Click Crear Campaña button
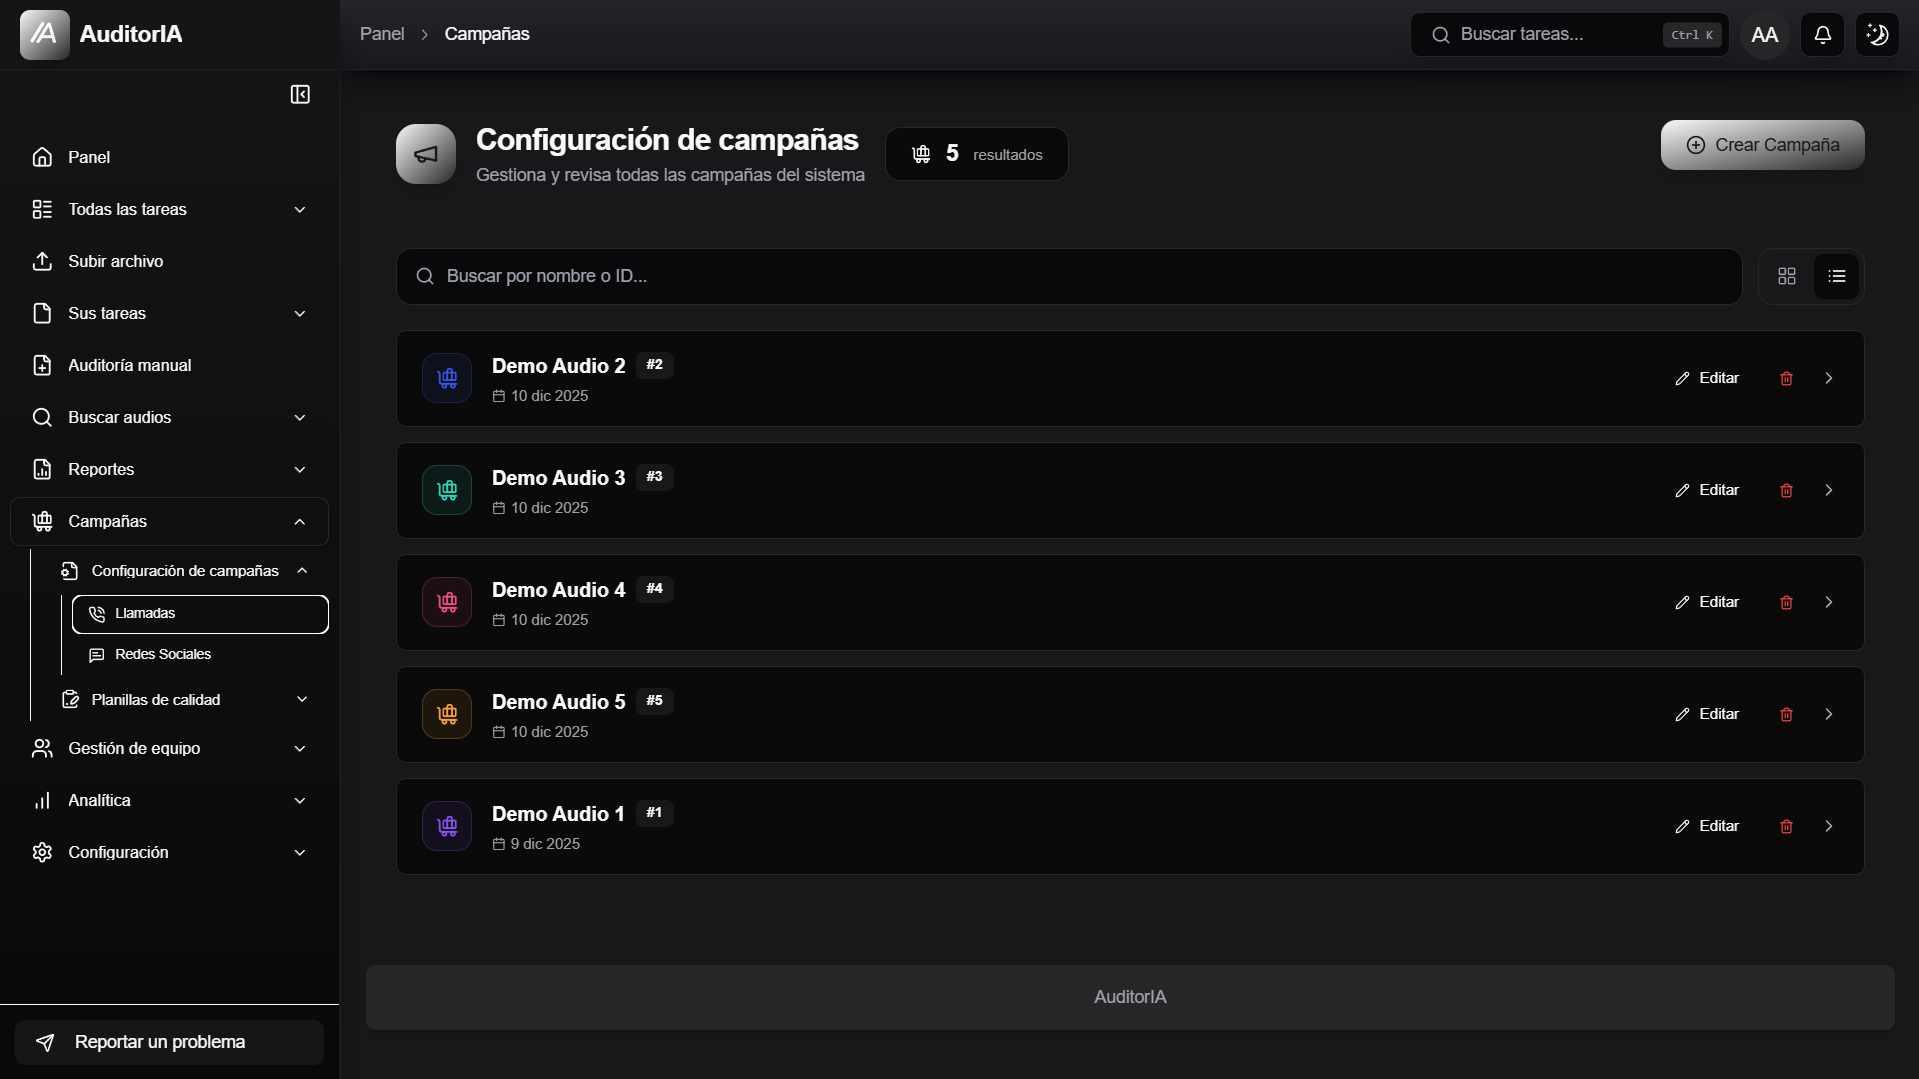This screenshot has height=1079, width=1919. 1762,145
